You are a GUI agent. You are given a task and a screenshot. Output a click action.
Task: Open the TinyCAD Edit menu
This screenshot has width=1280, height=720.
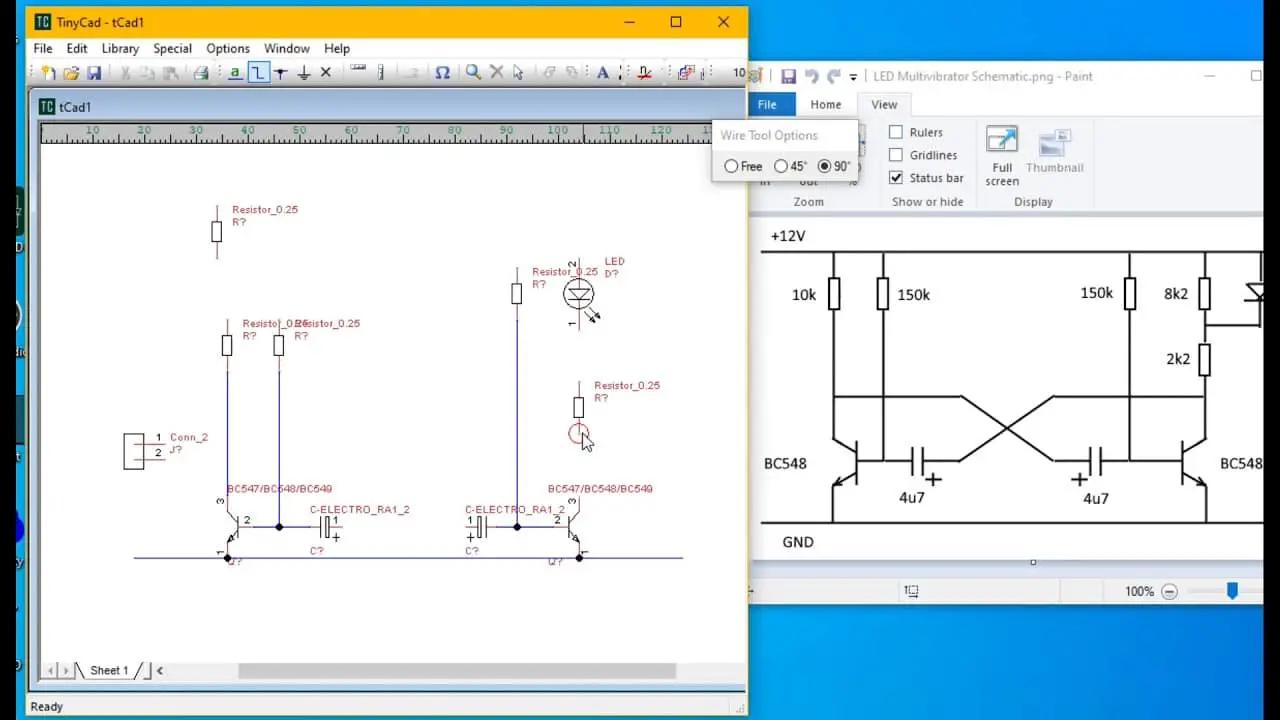click(x=77, y=48)
